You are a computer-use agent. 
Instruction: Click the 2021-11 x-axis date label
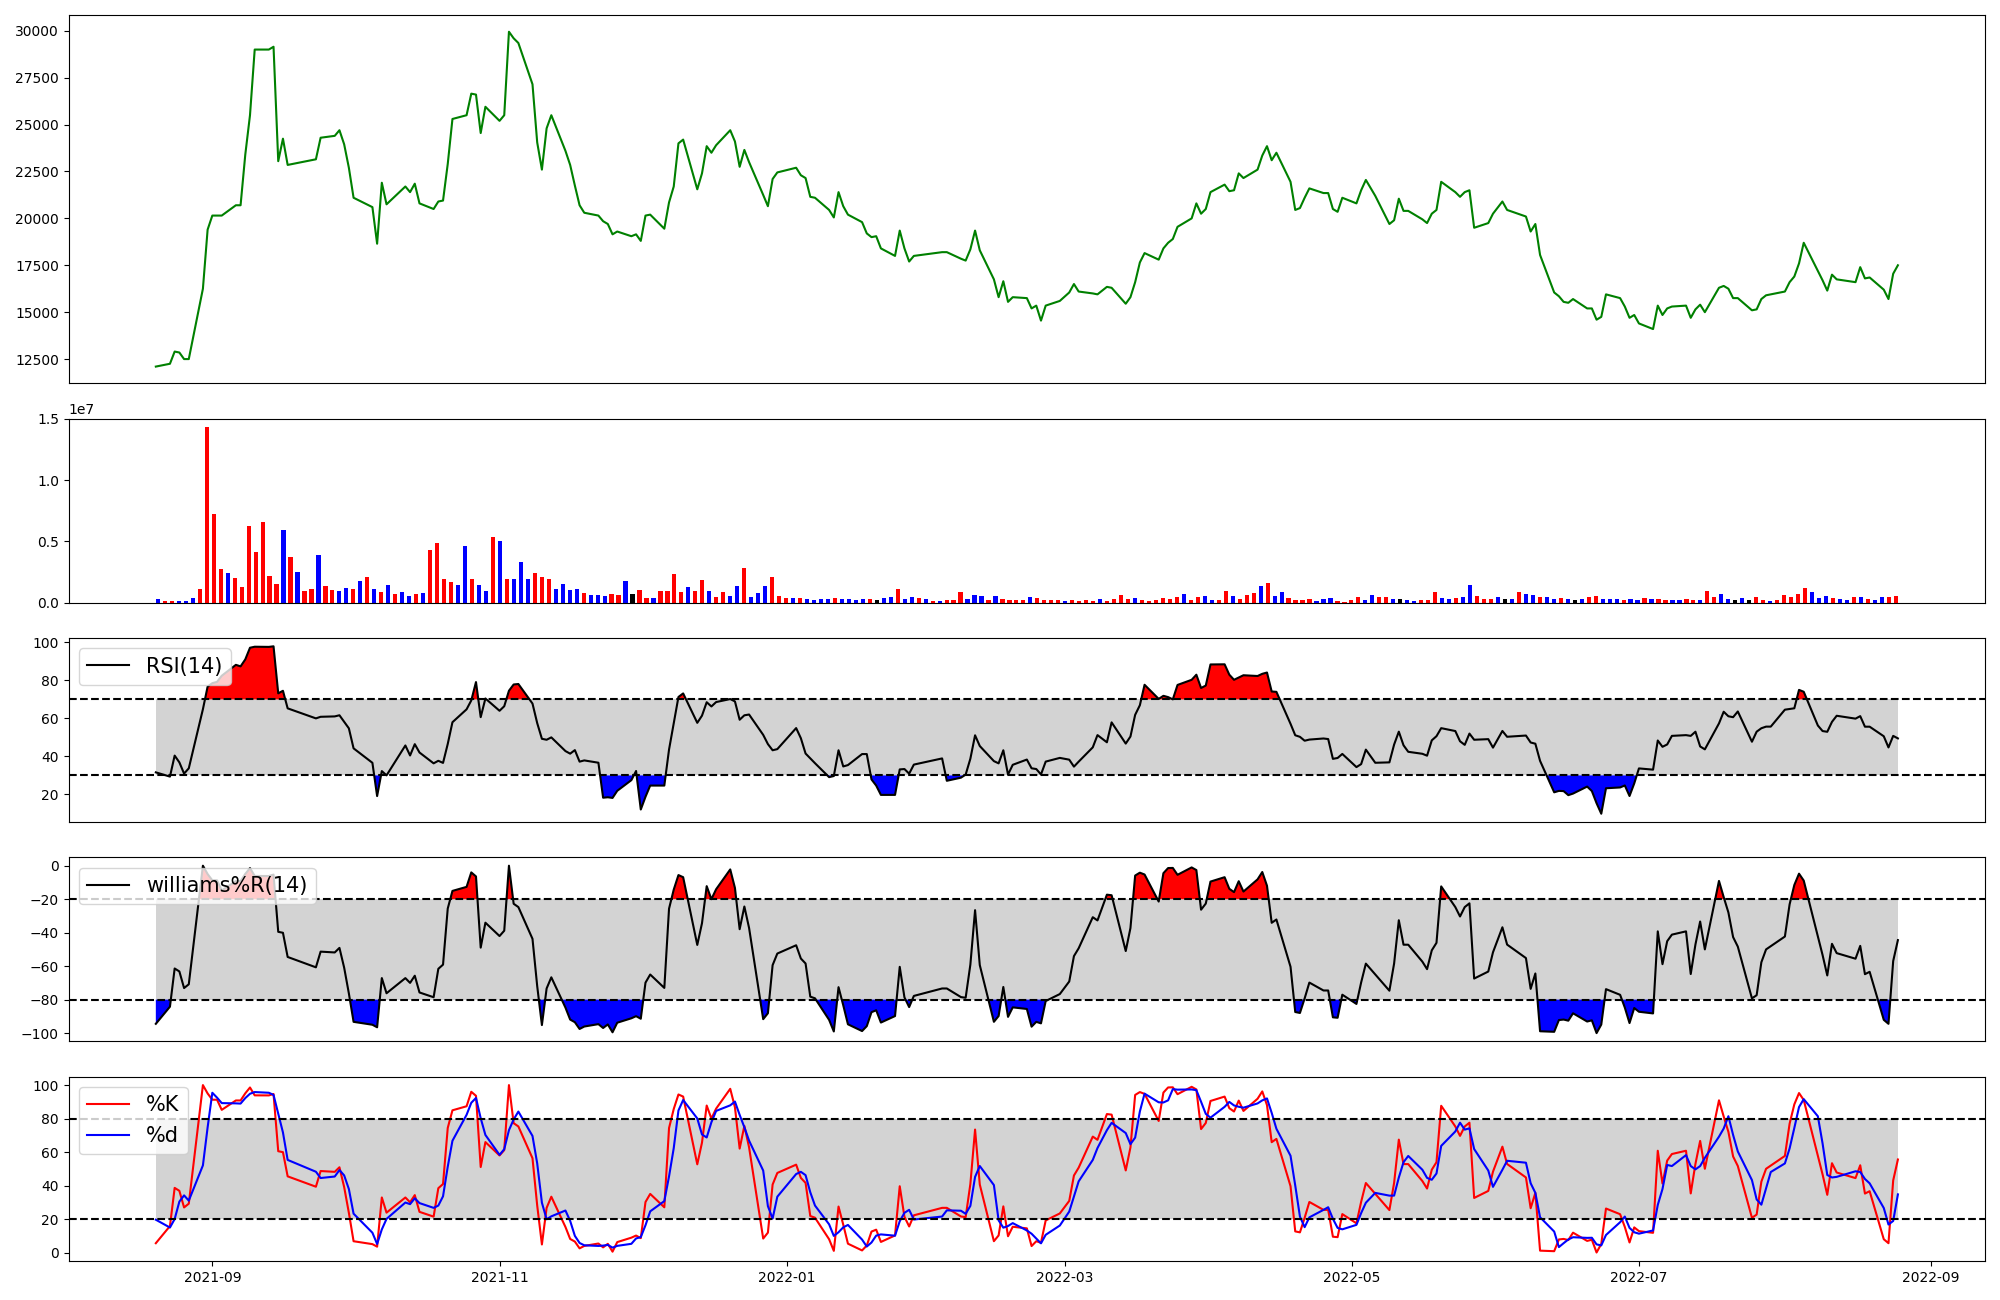(499, 1277)
